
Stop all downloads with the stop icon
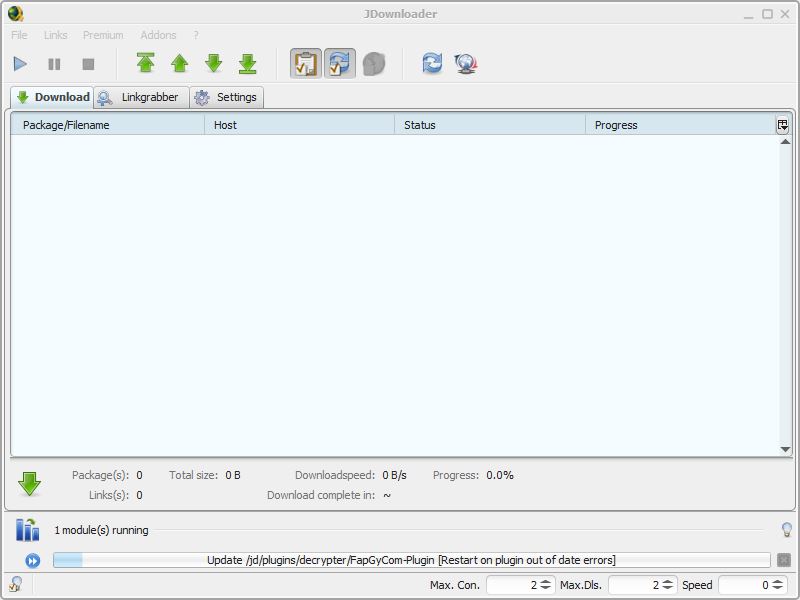(88, 64)
